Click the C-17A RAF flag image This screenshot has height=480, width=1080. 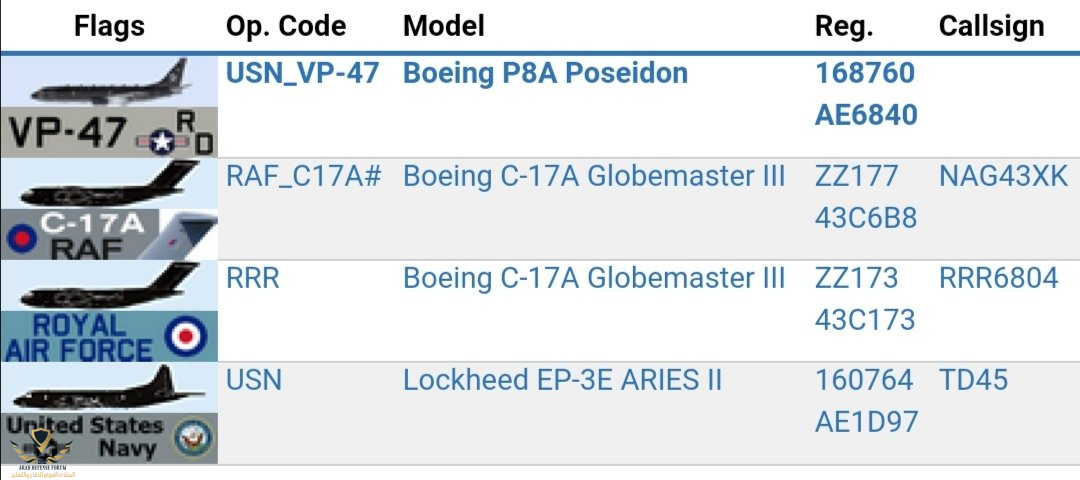[x=108, y=209]
